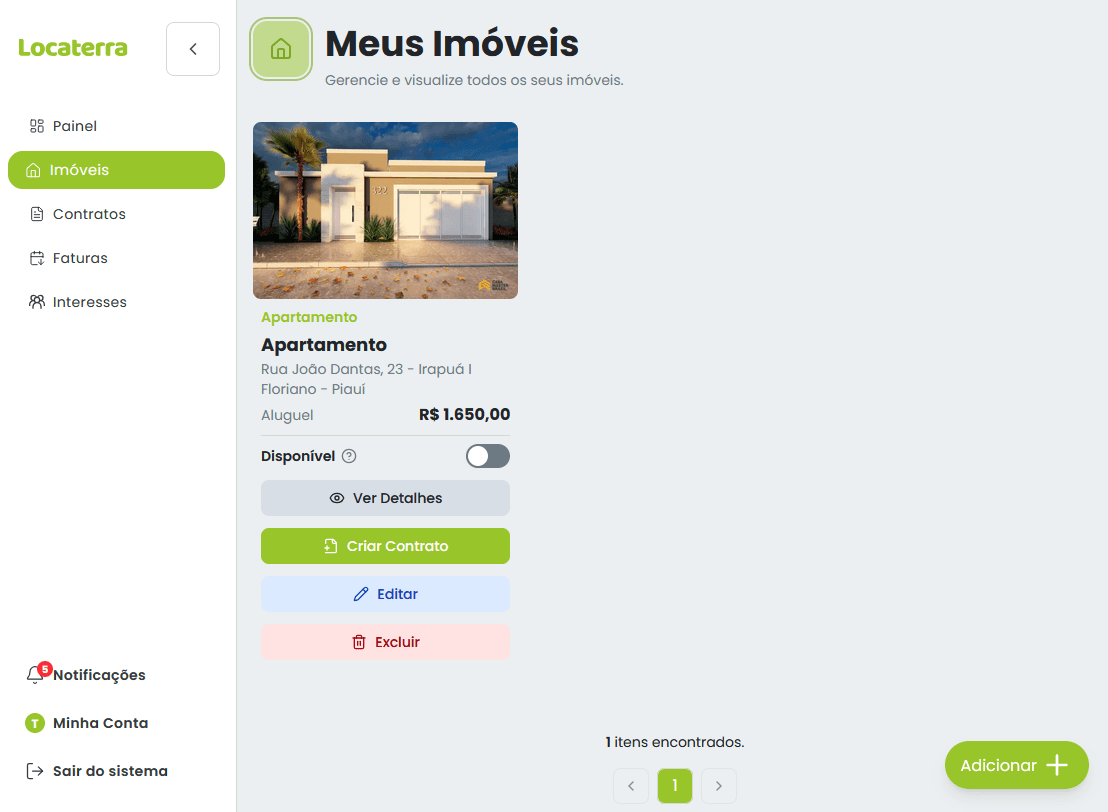The width and height of the screenshot is (1108, 812).
Task: Click the Ver Detalhes button
Action: tap(385, 498)
